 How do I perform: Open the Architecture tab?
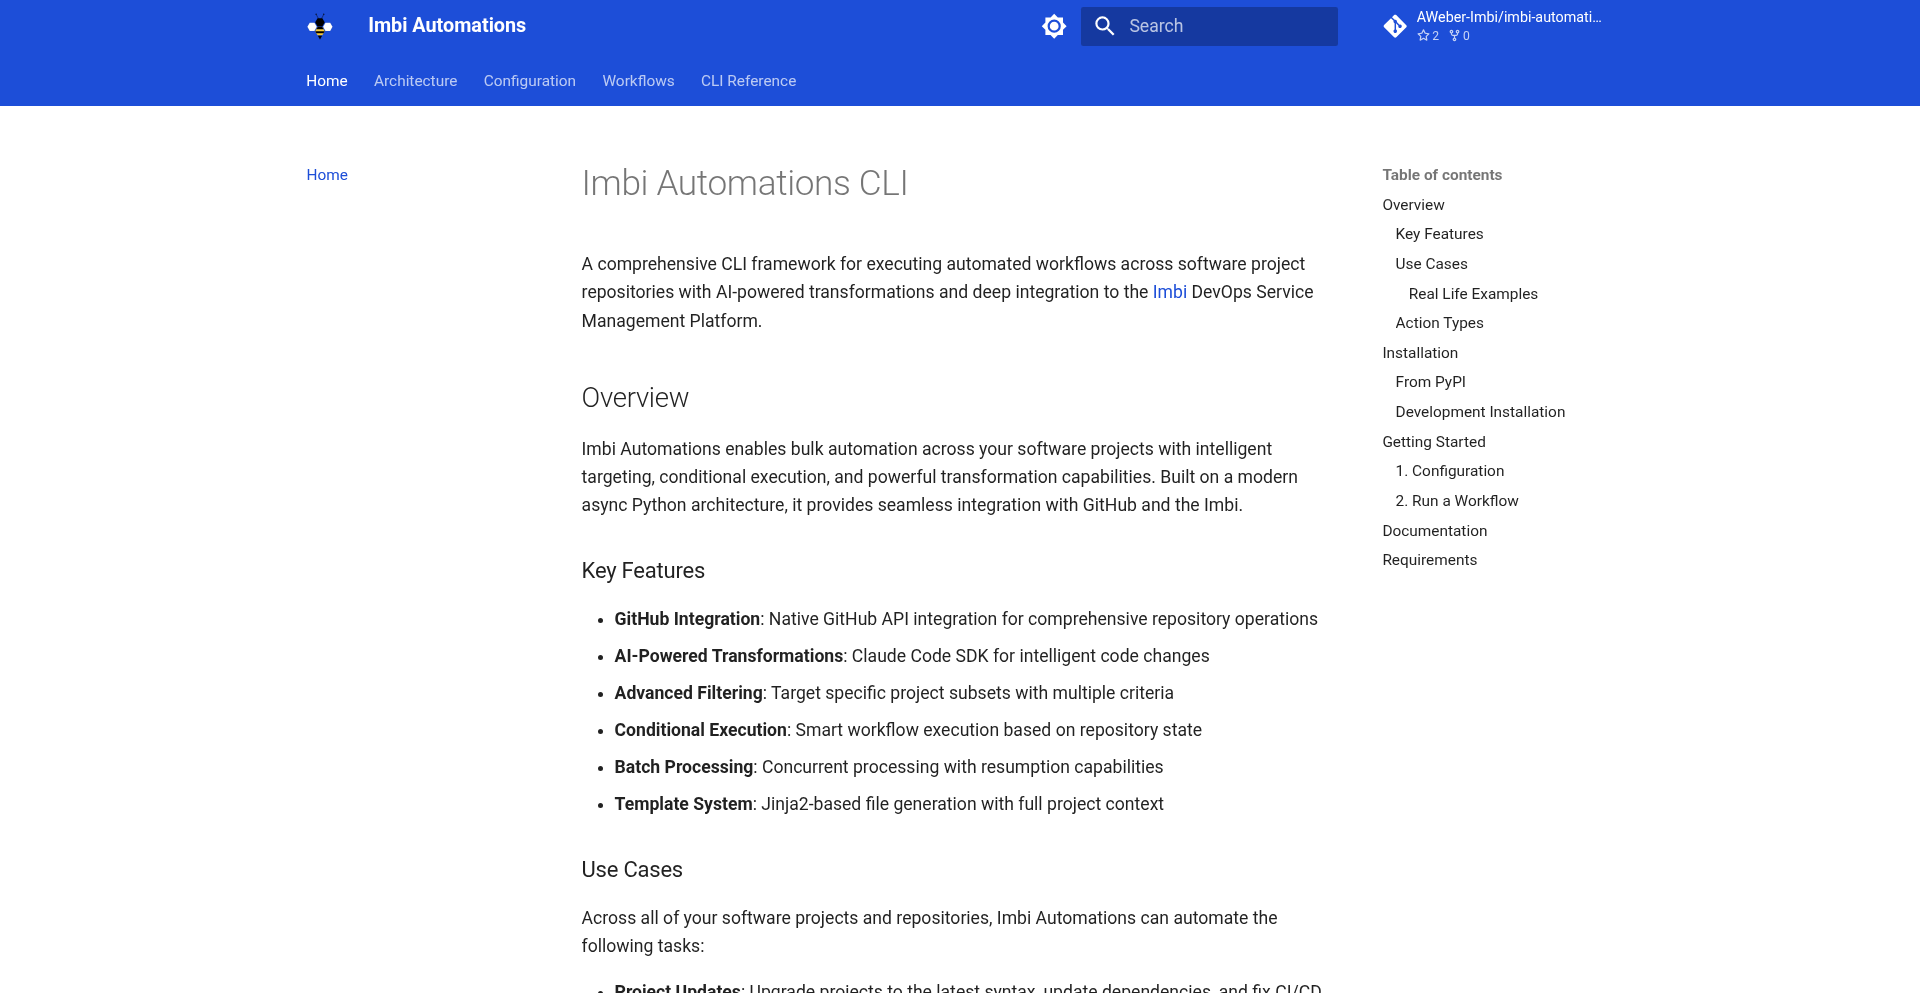pos(415,81)
